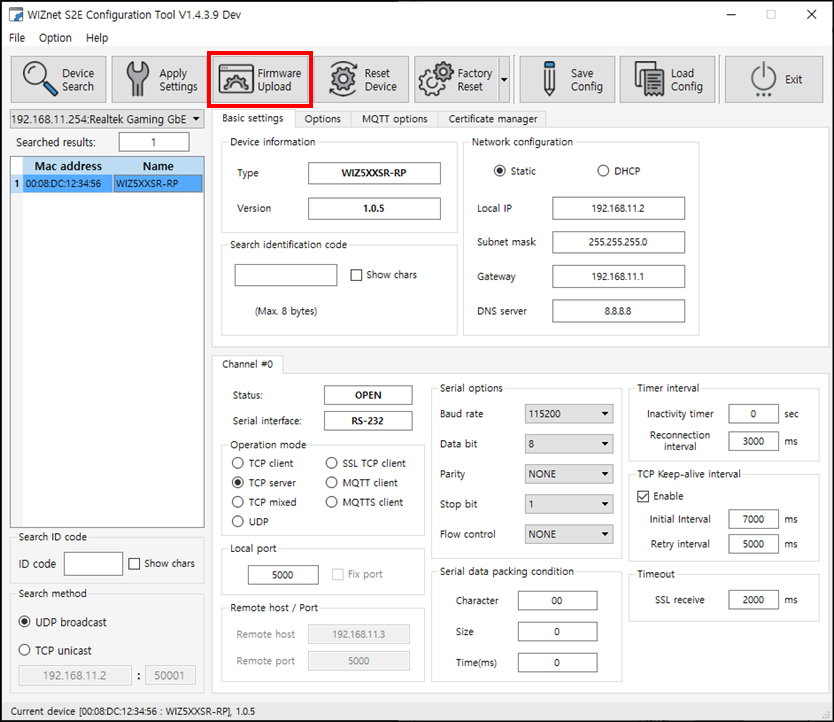Viewport: 834px width, 722px height.
Task: Open the Parity dropdown
Action: click(569, 474)
